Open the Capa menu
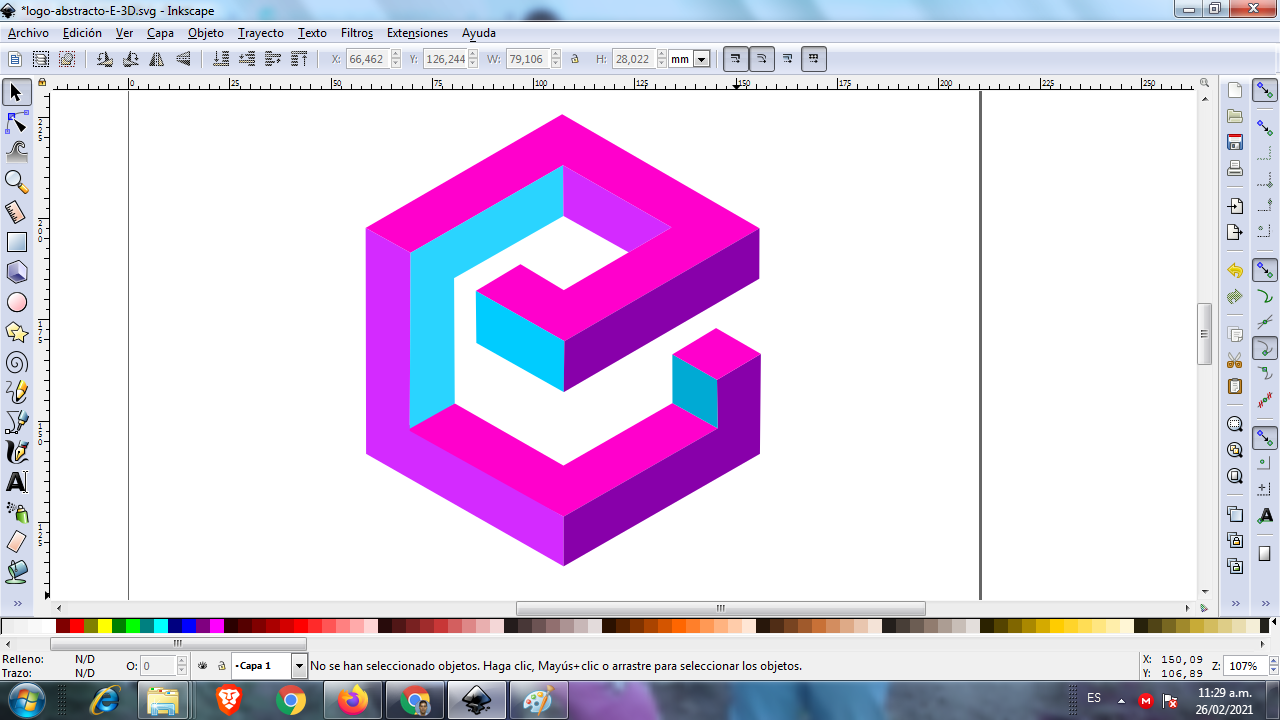1280x720 pixels. click(160, 33)
